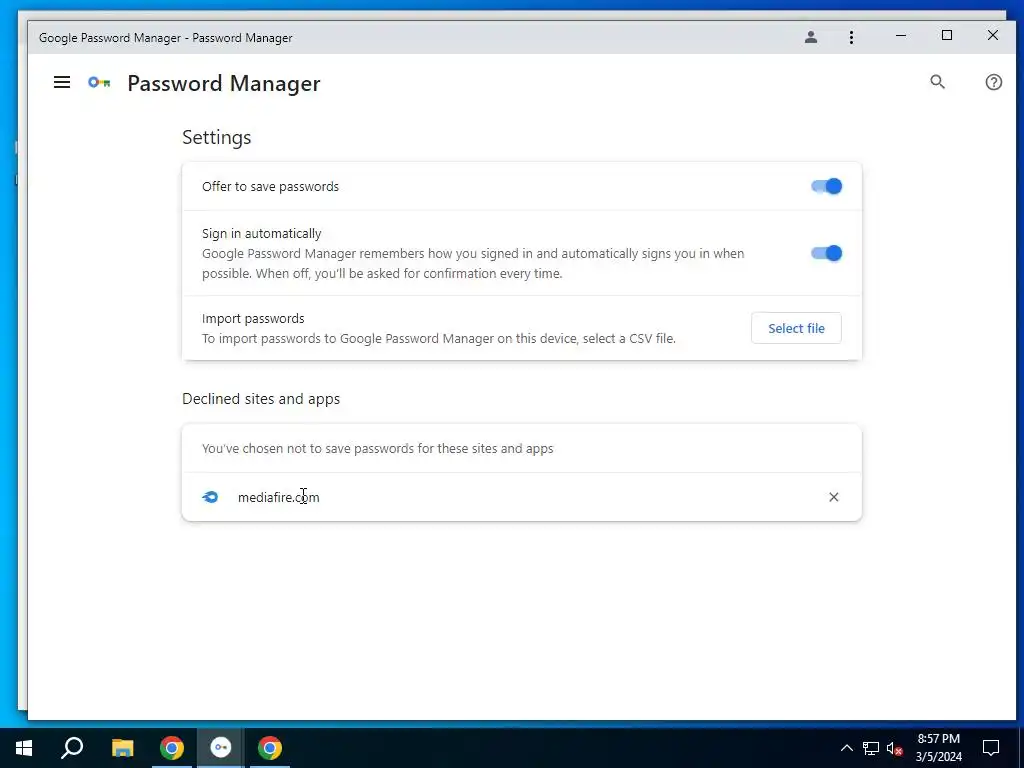Viewport: 1024px width, 768px height.
Task: Click the network status tray icon
Action: click(x=871, y=748)
